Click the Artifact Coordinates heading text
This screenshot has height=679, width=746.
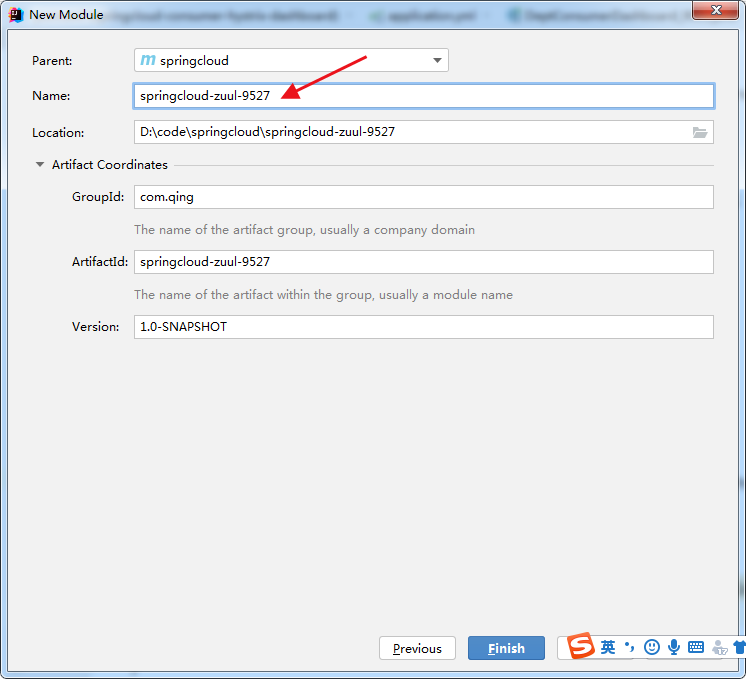click(x=109, y=165)
